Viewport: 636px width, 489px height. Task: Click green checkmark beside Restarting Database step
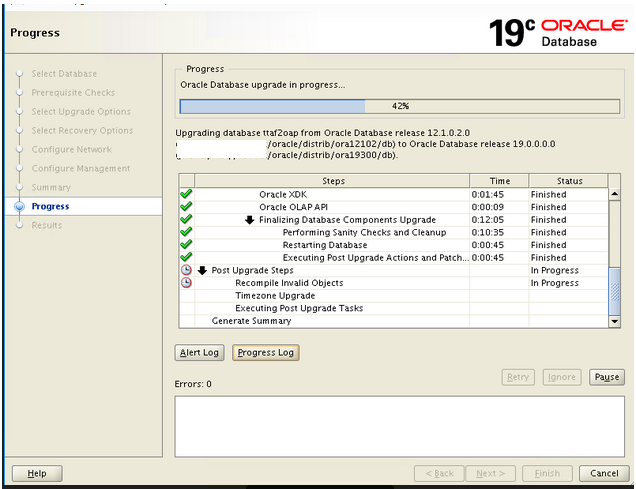pos(186,245)
